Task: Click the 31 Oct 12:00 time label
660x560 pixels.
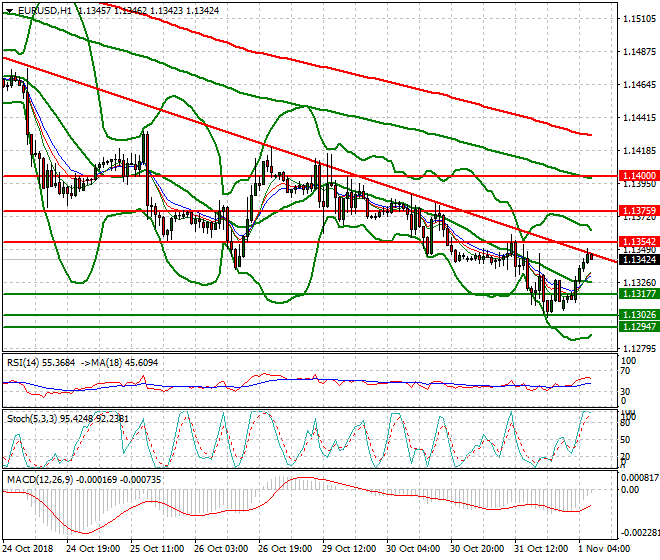Action: pos(541,549)
